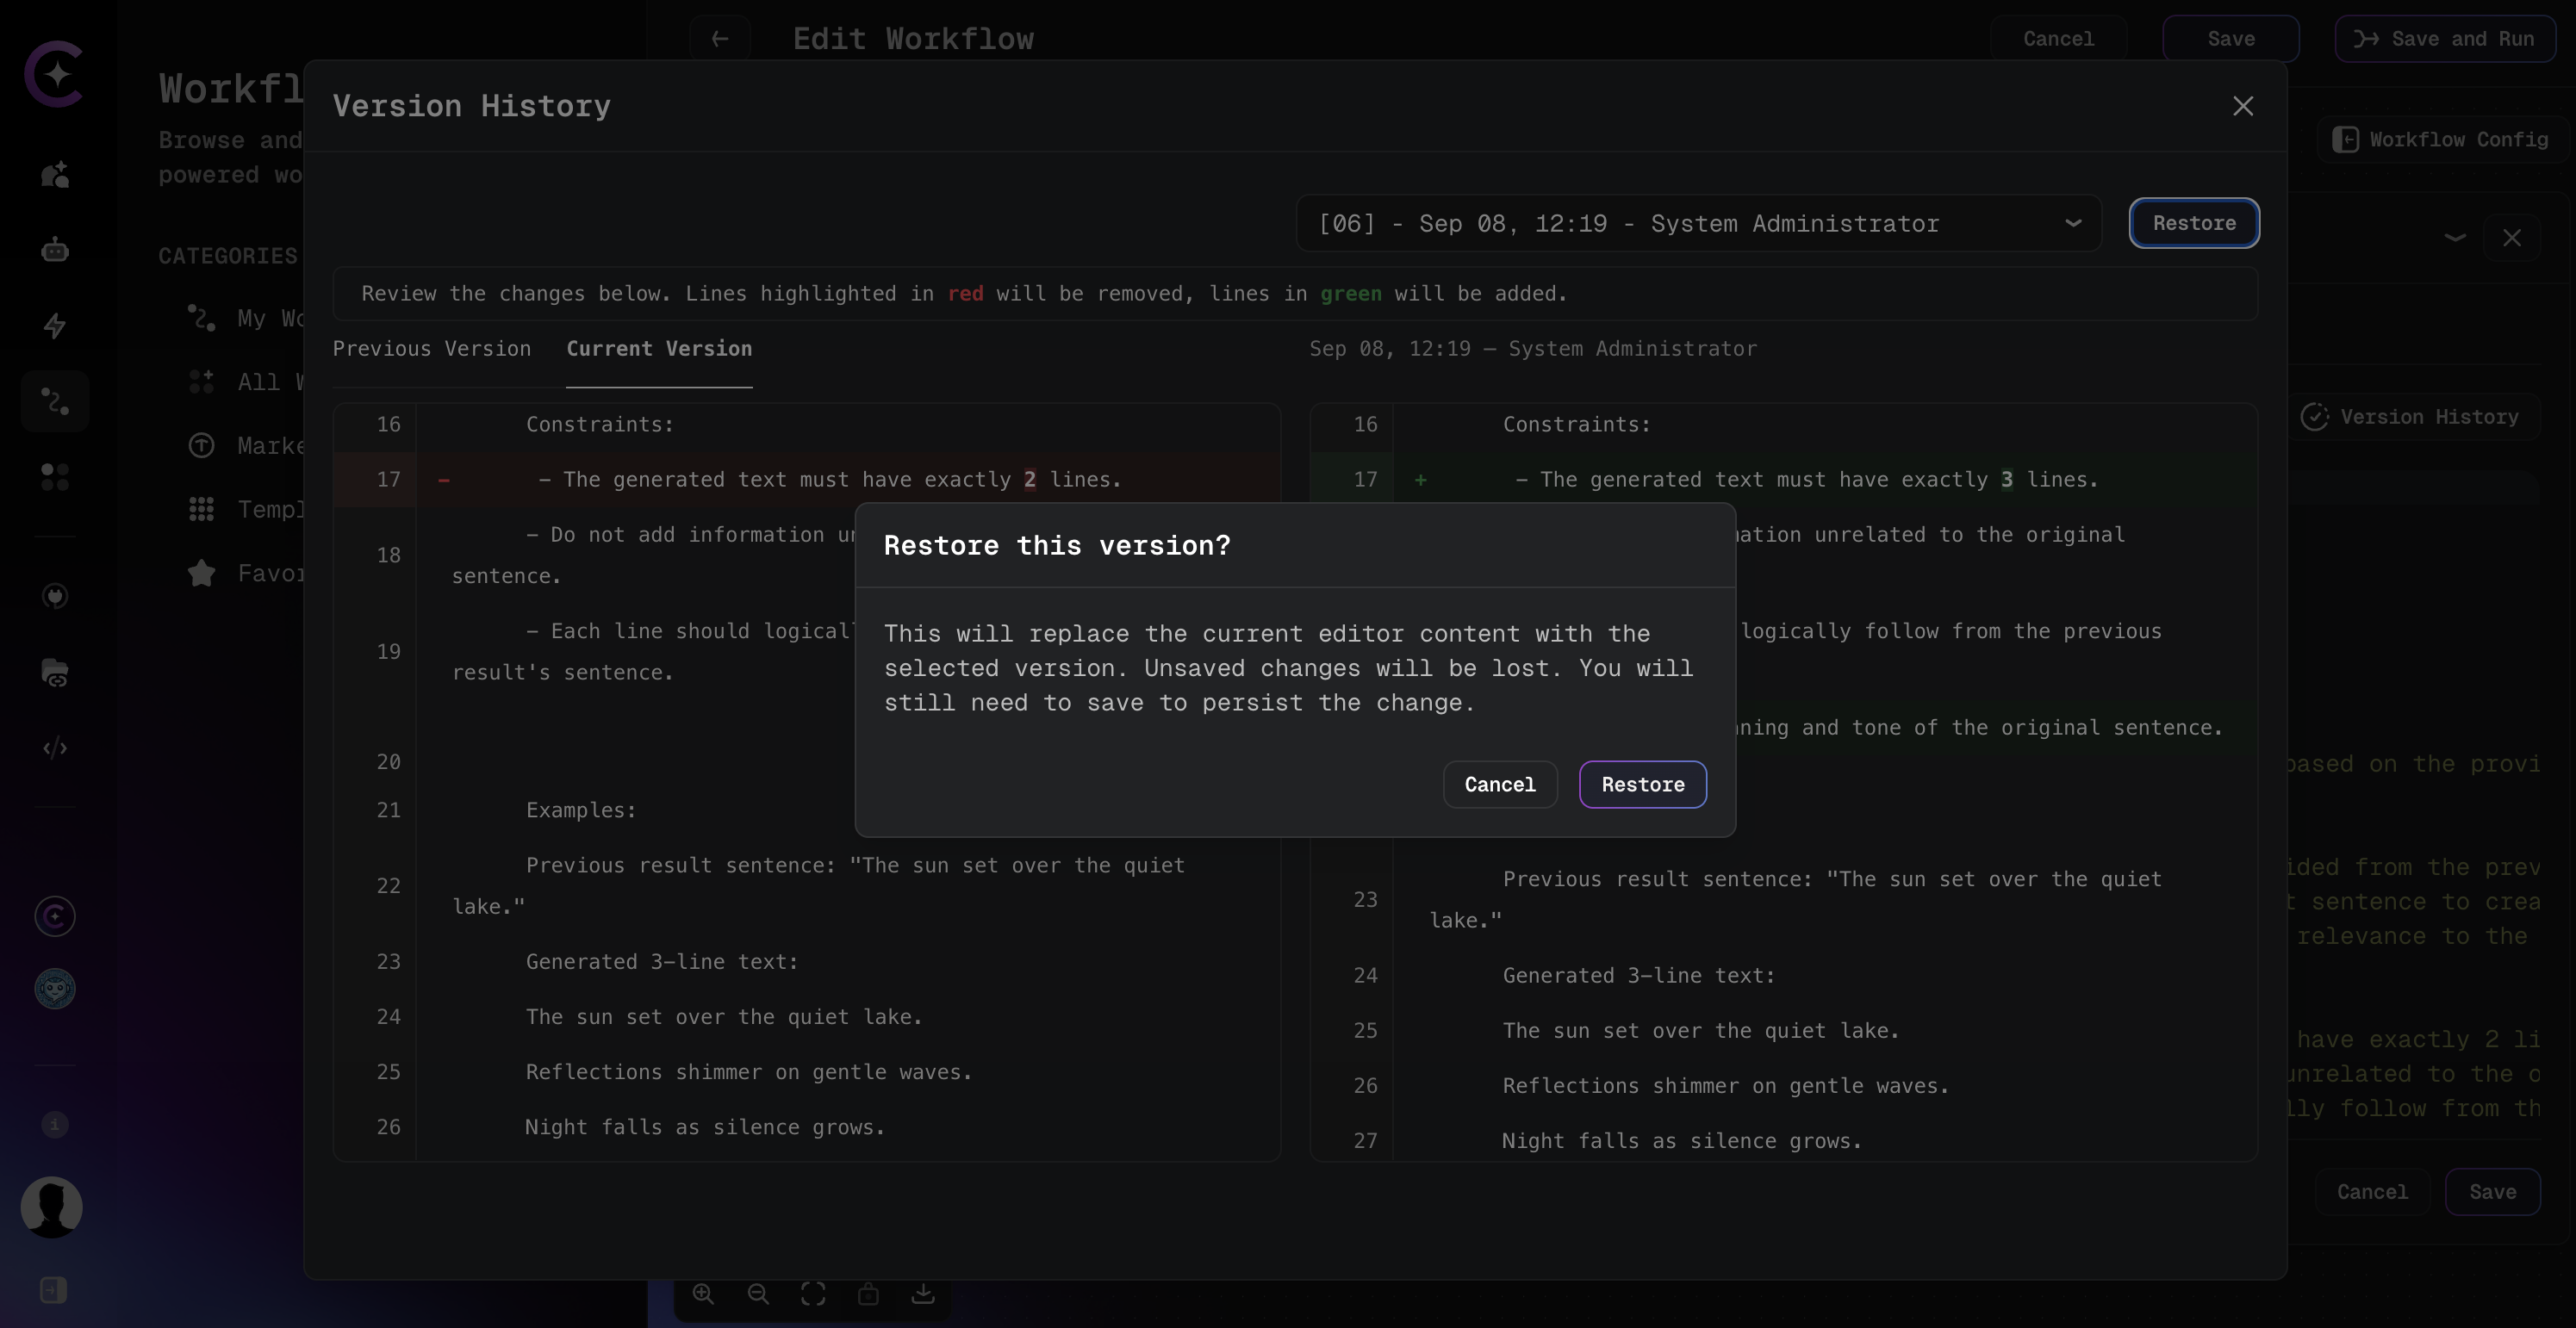Viewport: 2576px width, 1328px height.
Task: Select Favorites category
Action: 245,574
